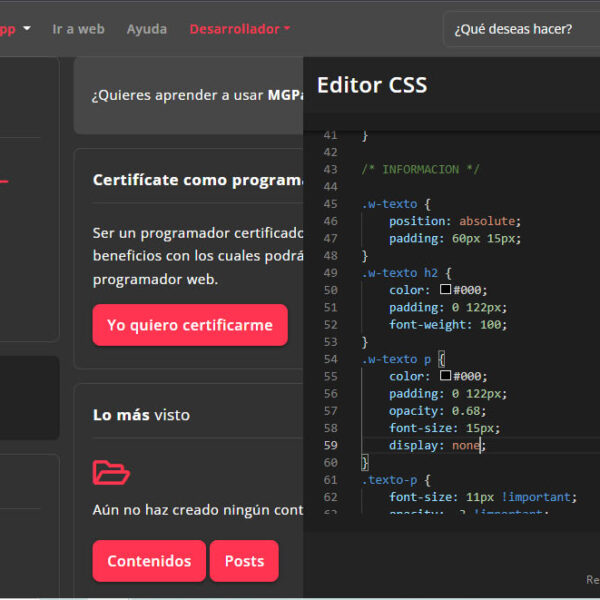The height and width of the screenshot is (600, 600).
Task: Click the '¿Quieres aprender a usar MGP' text
Action: [x=197, y=95]
